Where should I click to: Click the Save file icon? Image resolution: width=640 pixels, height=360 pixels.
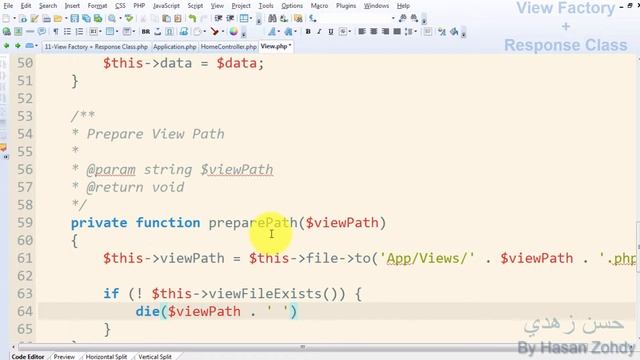pos(74,18)
